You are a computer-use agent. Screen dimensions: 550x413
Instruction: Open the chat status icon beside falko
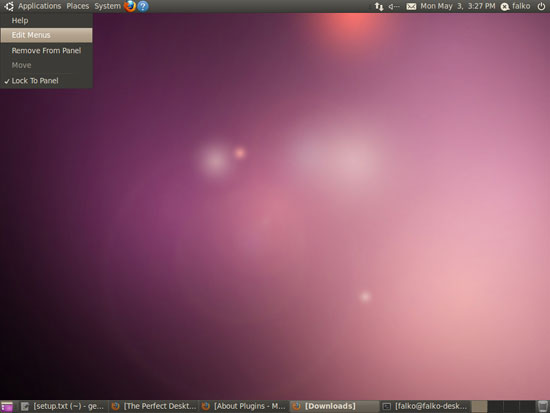tap(504, 7)
